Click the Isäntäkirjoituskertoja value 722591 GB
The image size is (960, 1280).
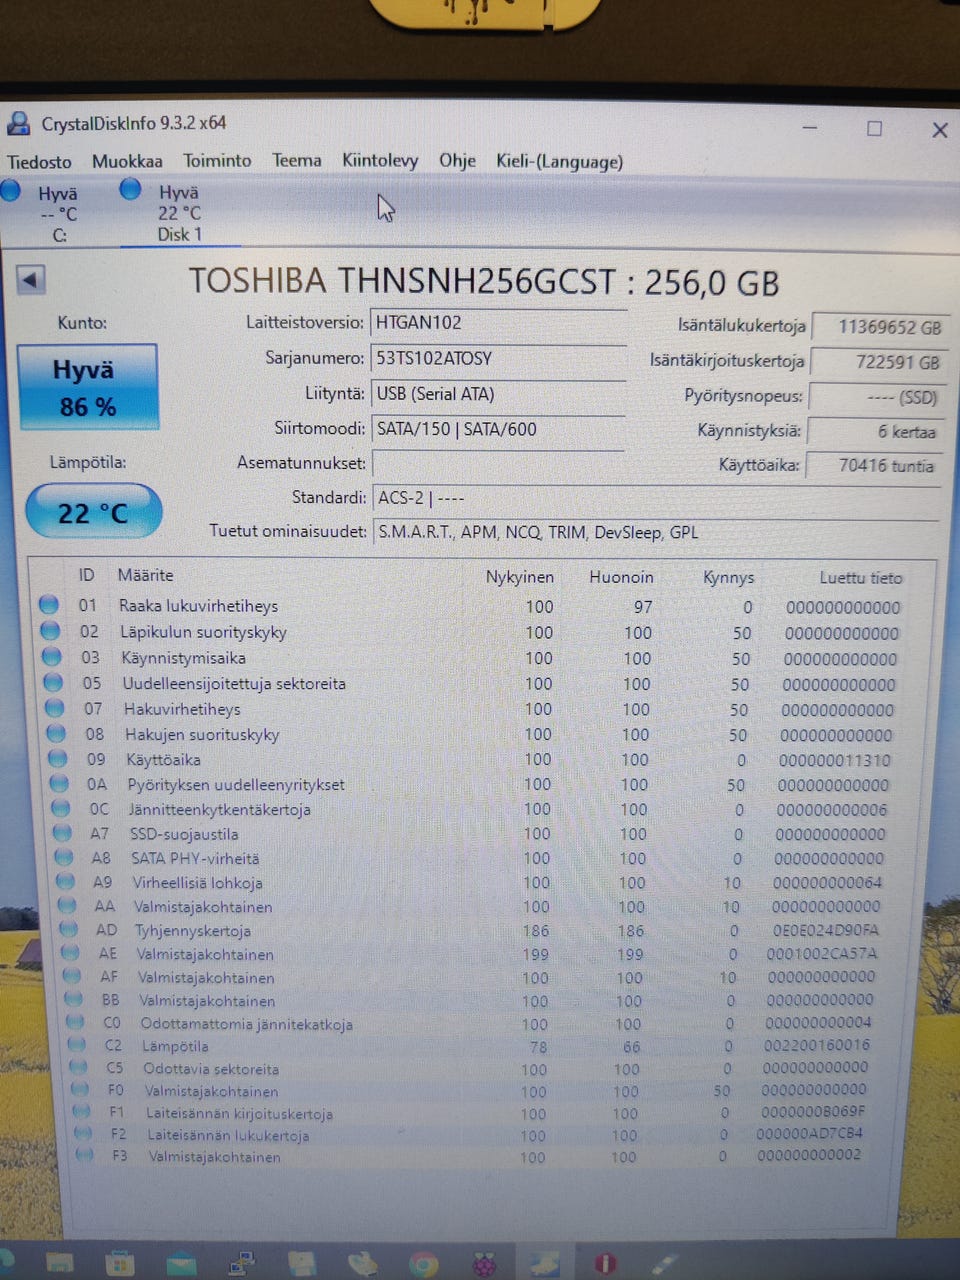coord(877,362)
